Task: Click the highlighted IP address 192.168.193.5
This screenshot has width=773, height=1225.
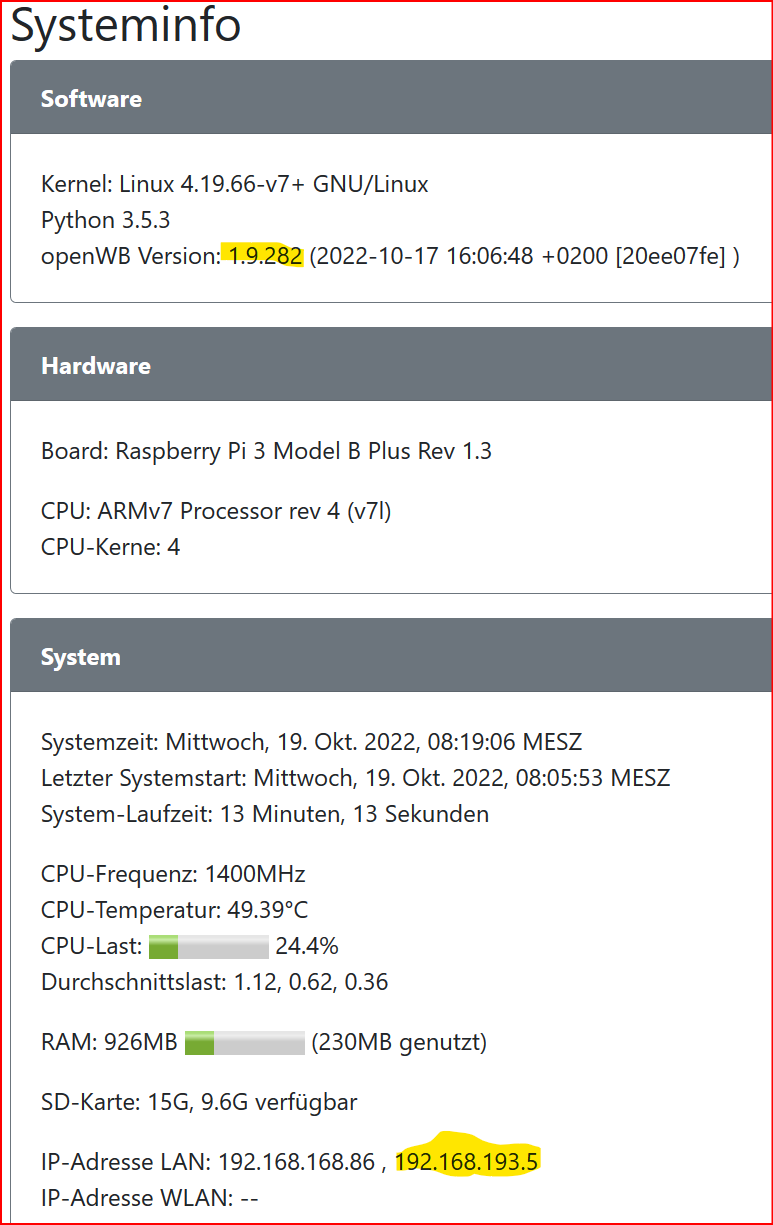Action: (x=467, y=1161)
